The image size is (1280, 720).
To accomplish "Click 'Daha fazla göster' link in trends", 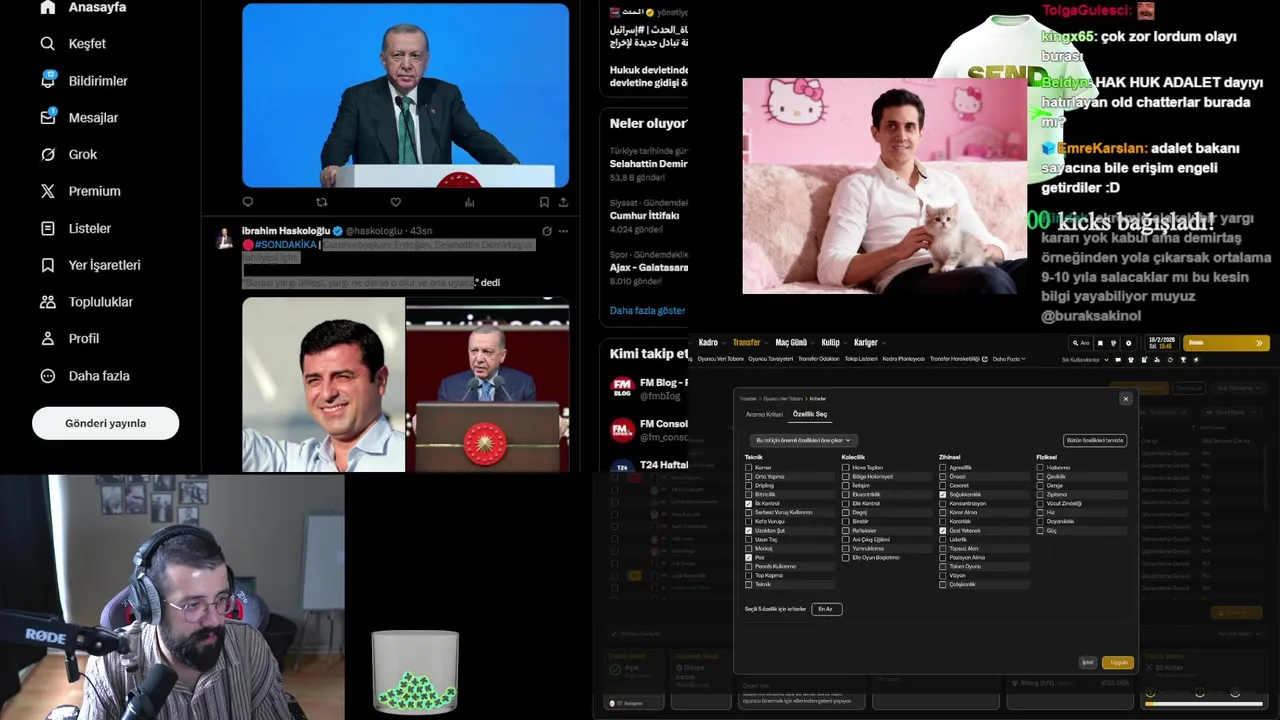I will (647, 310).
